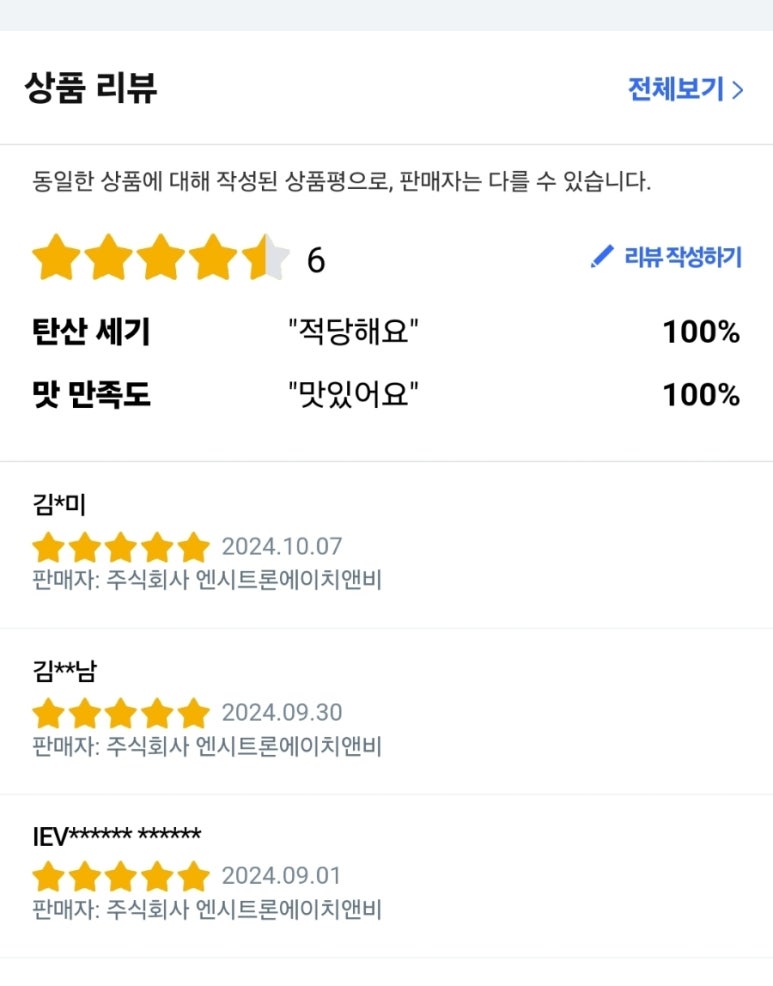Click the chevron arrow beside 전체보기
773x986 pixels.
point(738,90)
